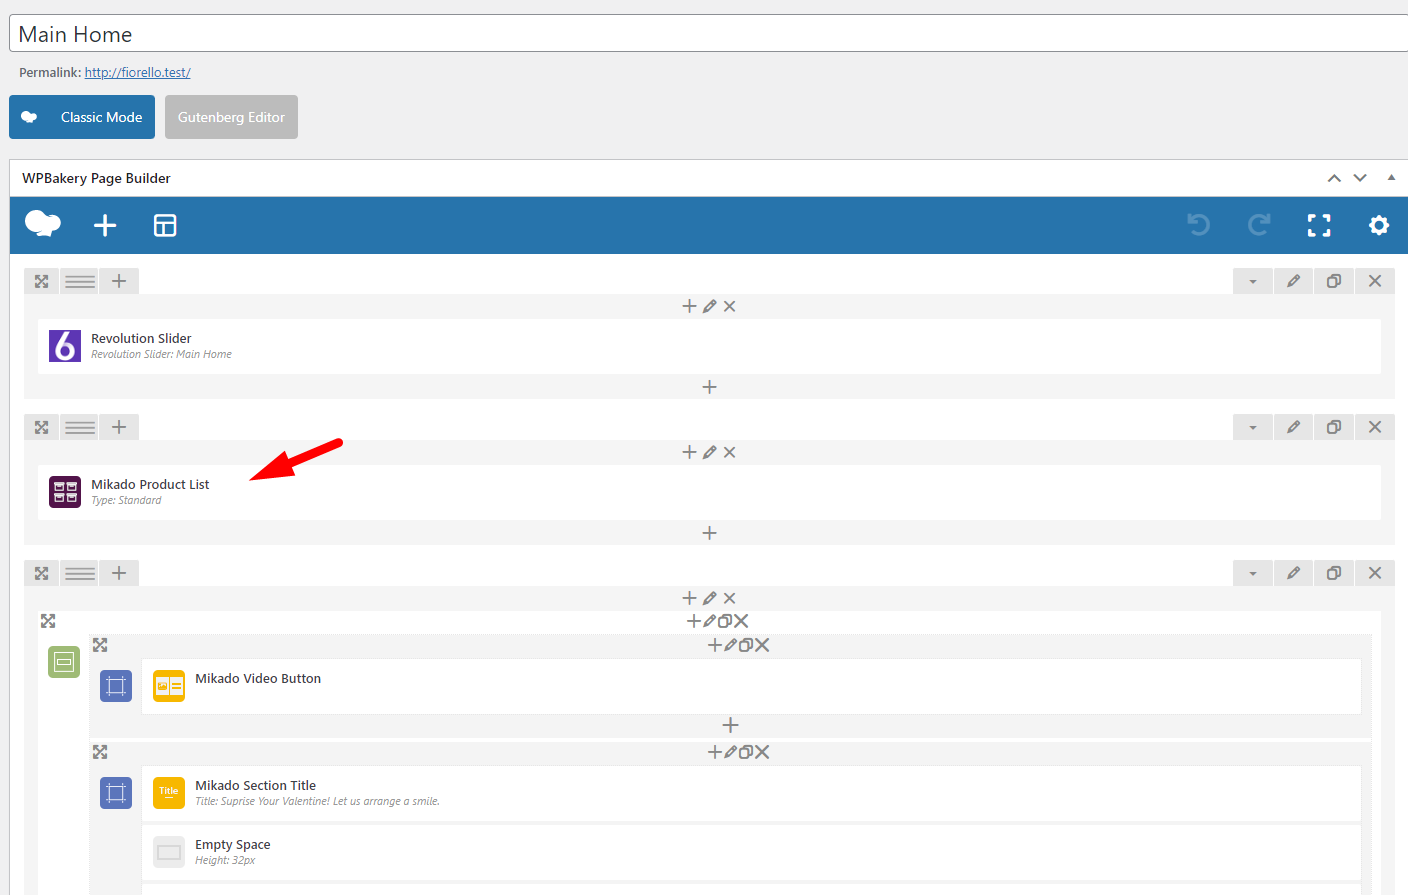Delete the Mikado Product List row
This screenshot has width=1408, height=895.
click(1375, 427)
